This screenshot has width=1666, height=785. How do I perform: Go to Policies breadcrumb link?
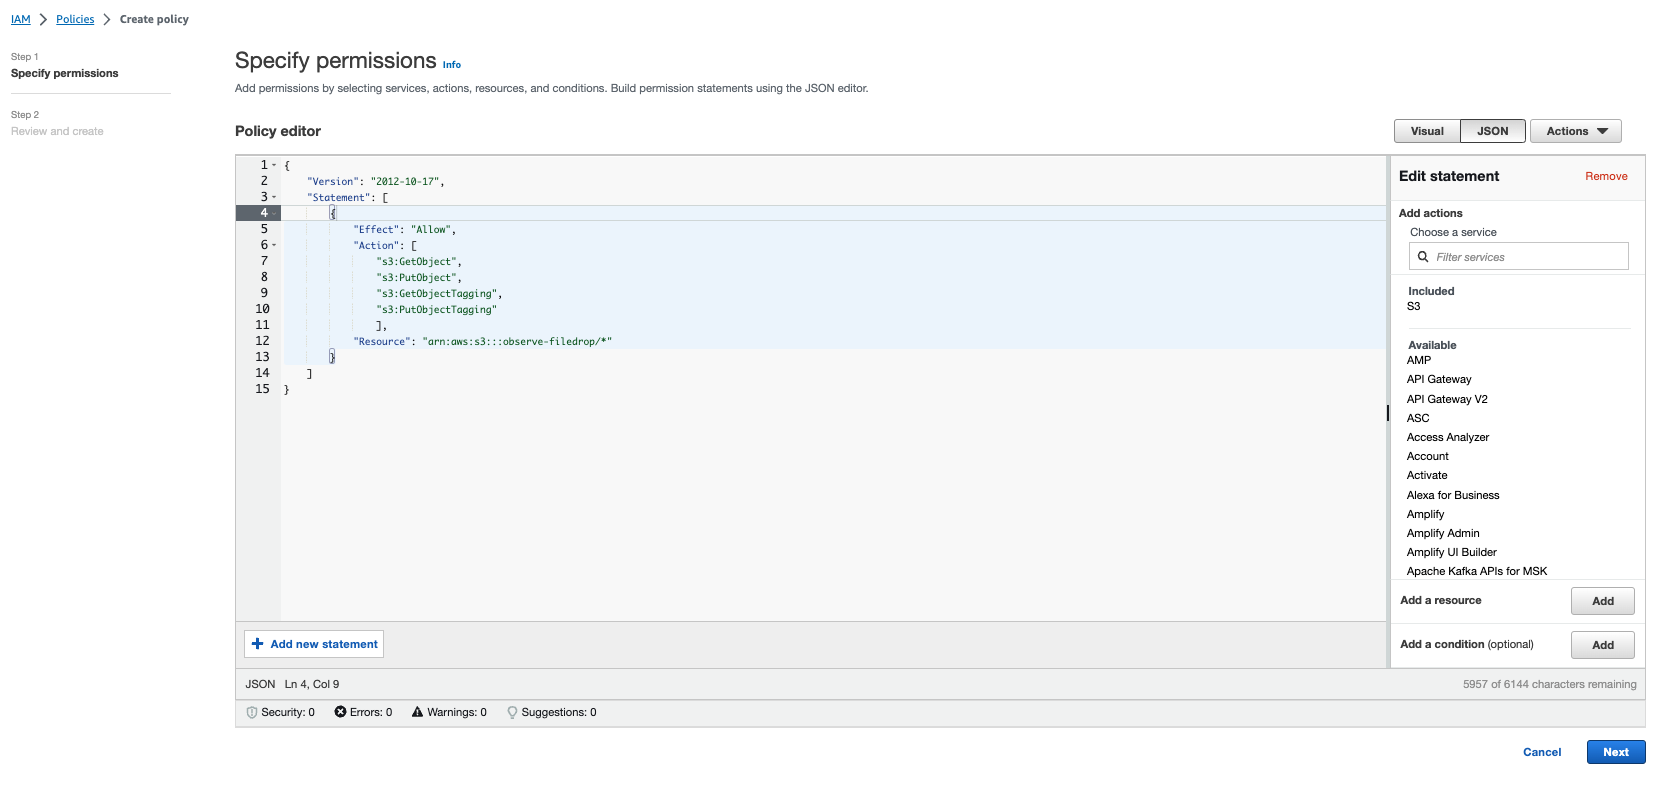75,19
